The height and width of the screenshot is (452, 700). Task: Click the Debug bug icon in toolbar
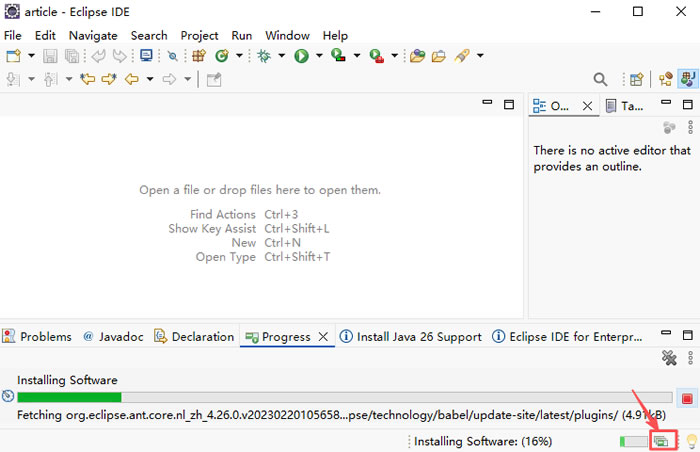coord(264,56)
